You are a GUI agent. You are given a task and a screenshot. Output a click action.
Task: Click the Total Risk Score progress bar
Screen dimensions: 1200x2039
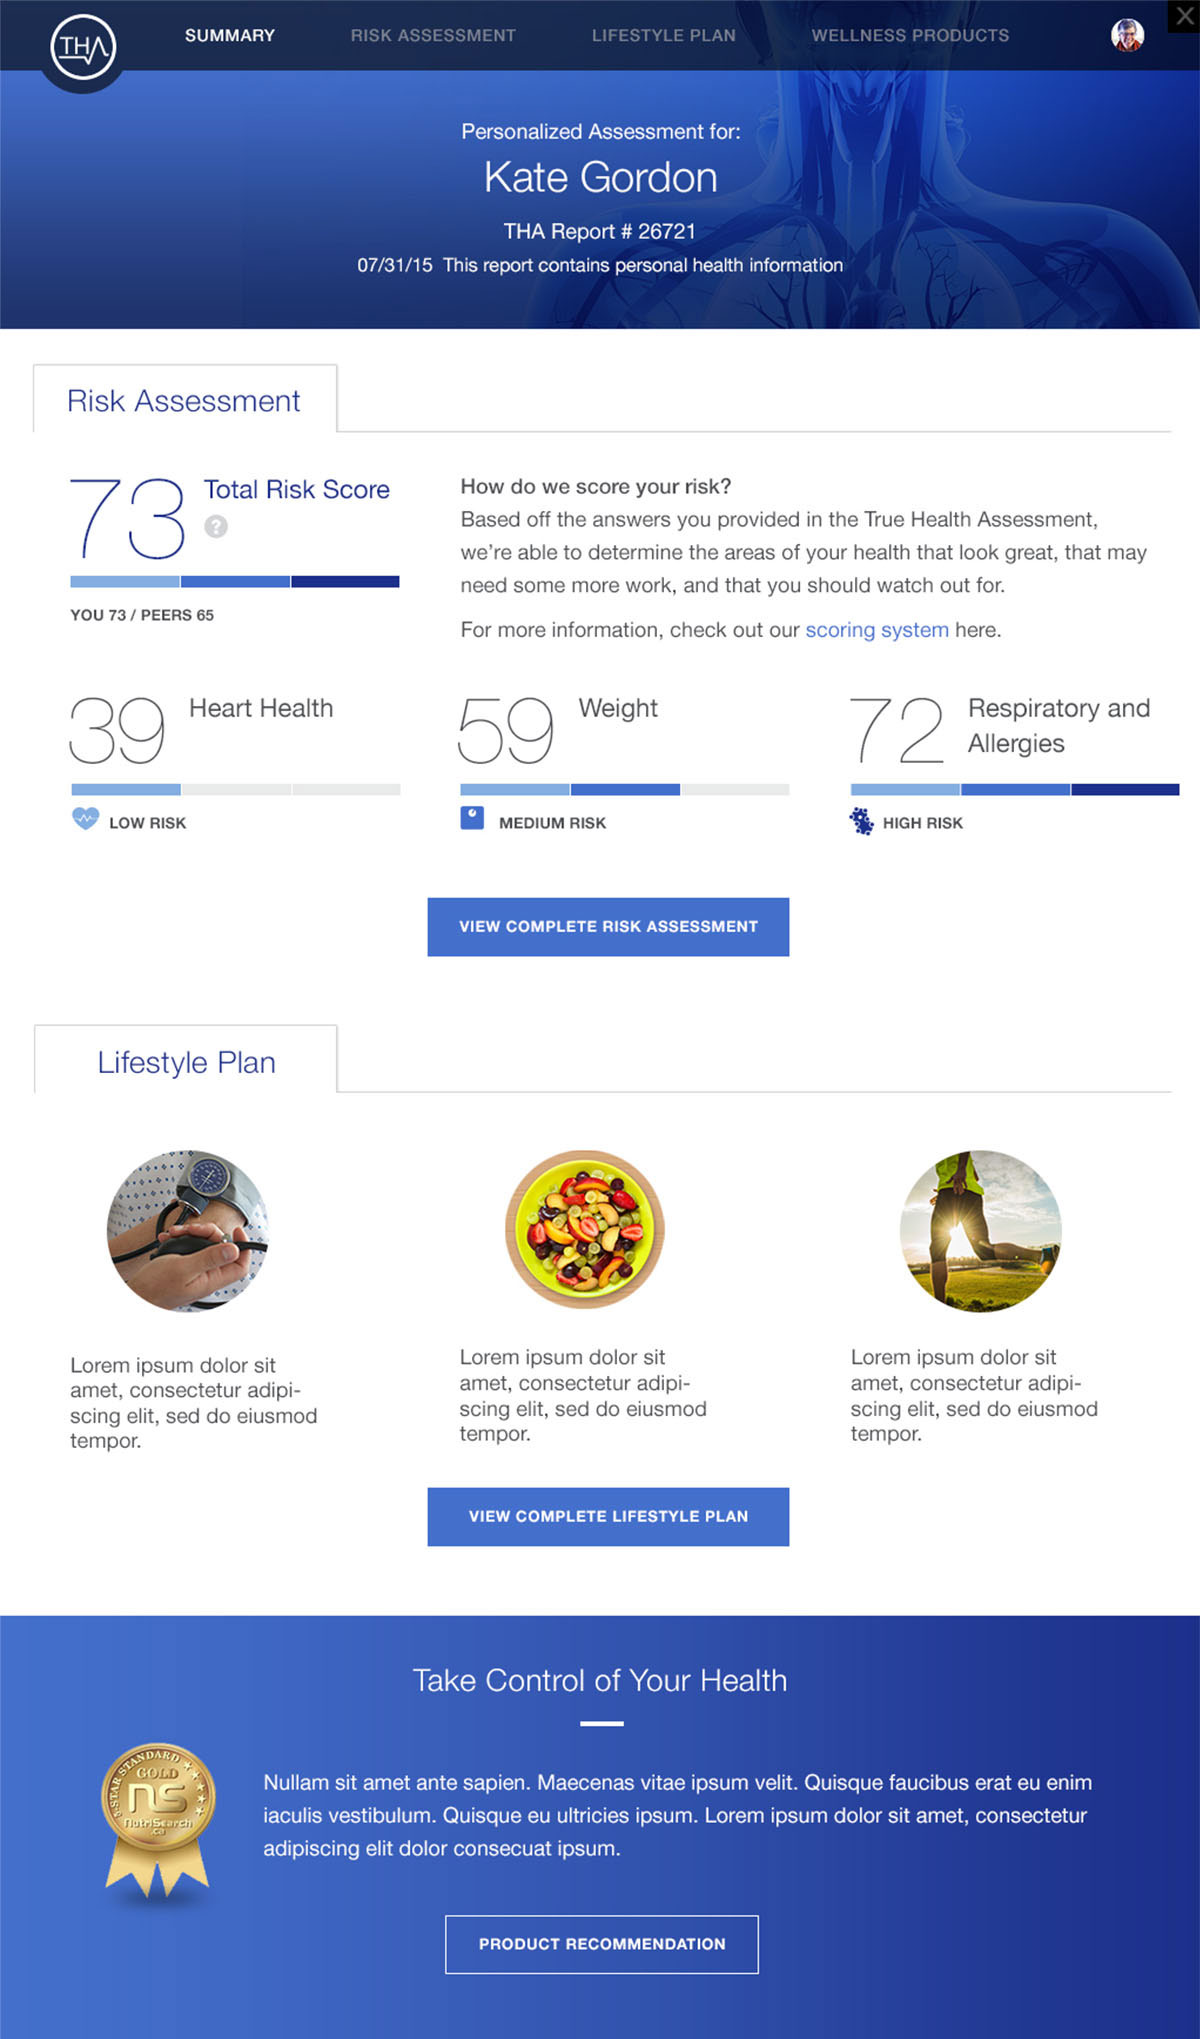click(235, 582)
